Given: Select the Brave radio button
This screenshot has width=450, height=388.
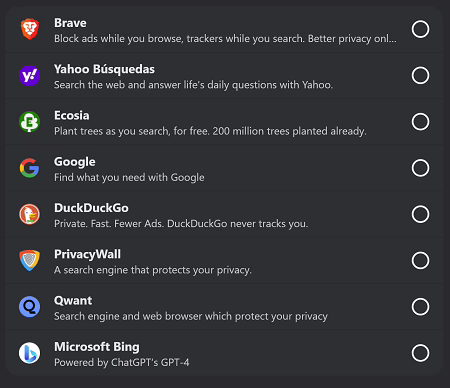Looking at the screenshot, I should [420, 29].
